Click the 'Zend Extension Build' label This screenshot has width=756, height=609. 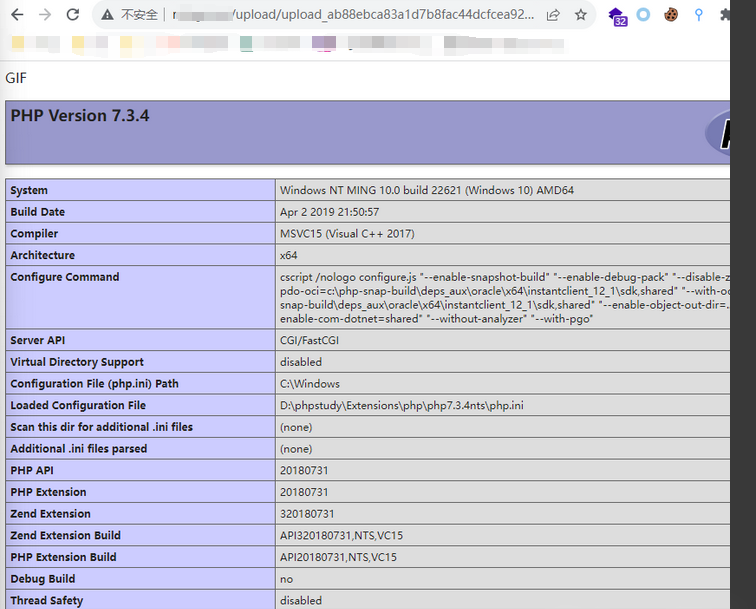pos(66,536)
